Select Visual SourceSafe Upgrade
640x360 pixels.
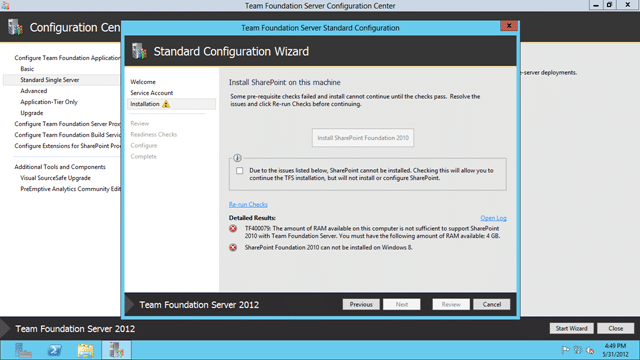click(x=56, y=178)
